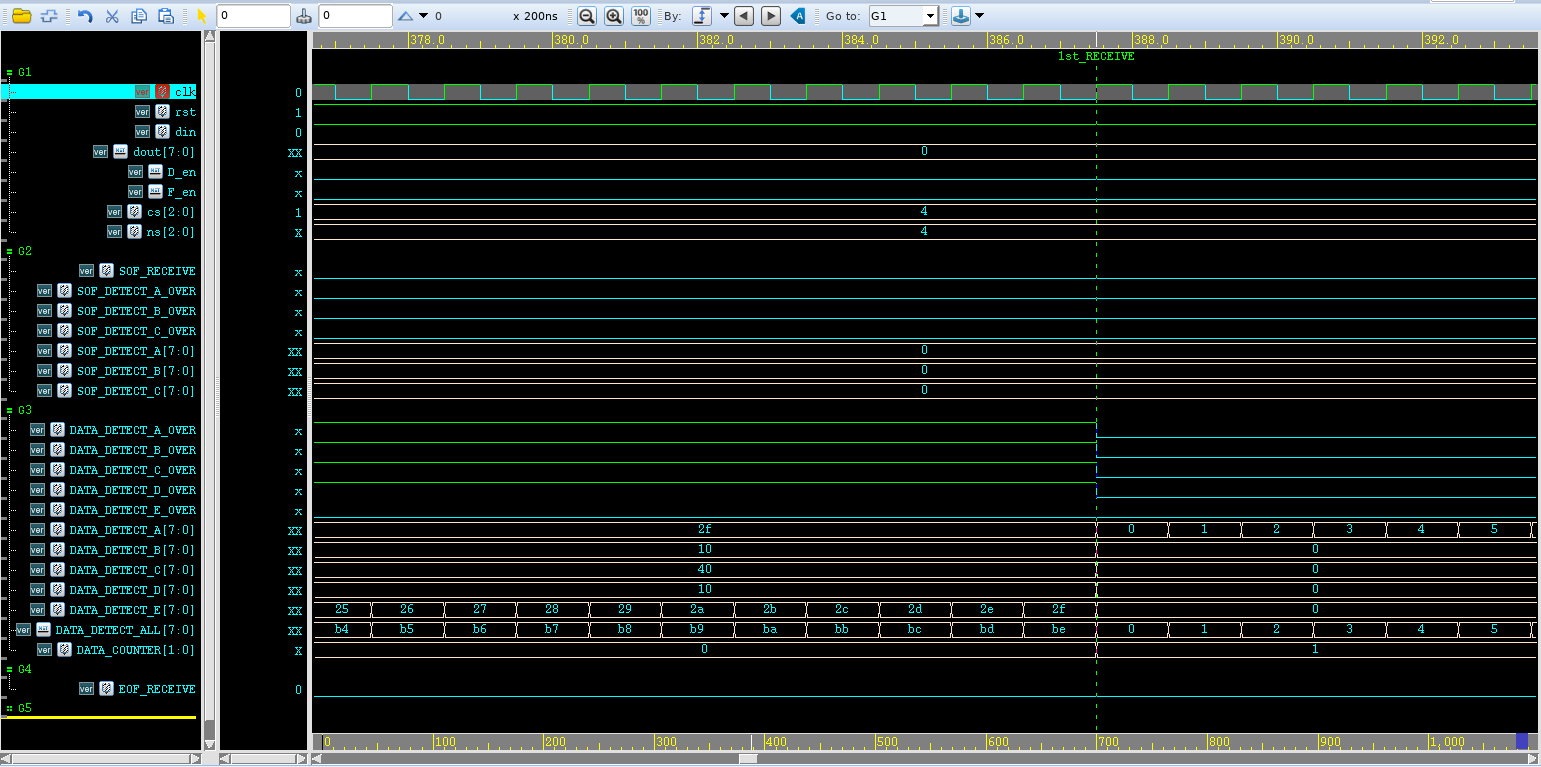The image size is (1541, 767).
Task: Click the signal type icon beside DATA_DETECT_ALL[7:0]
Action: [x=43, y=630]
